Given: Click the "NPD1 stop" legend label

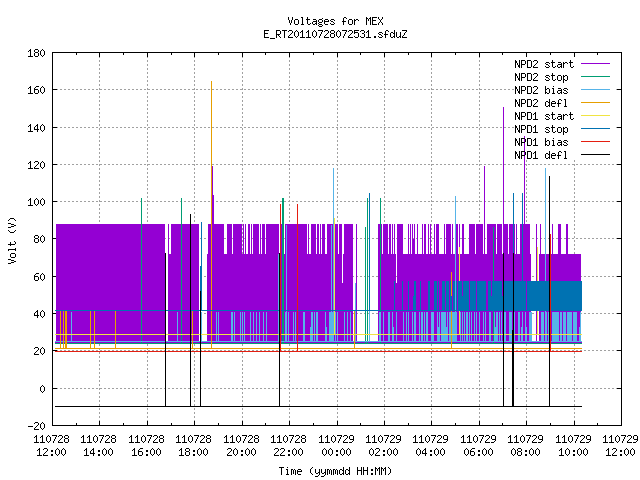Looking at the screenshot, I should (x=541, y=129).
